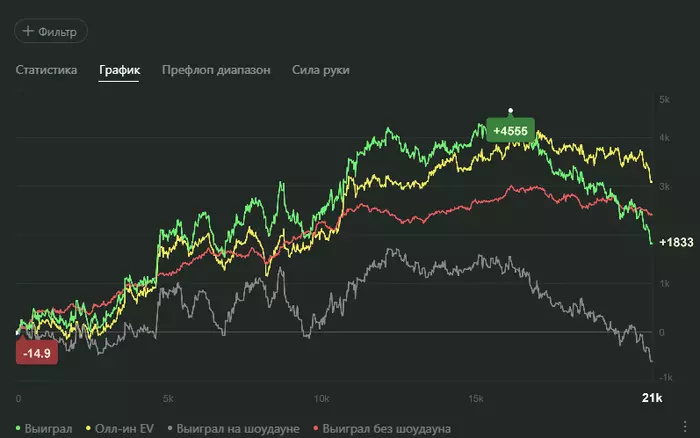Click the white start marker dot above -14.9
Screen dimensions: 700x438
tap(17, 332)
